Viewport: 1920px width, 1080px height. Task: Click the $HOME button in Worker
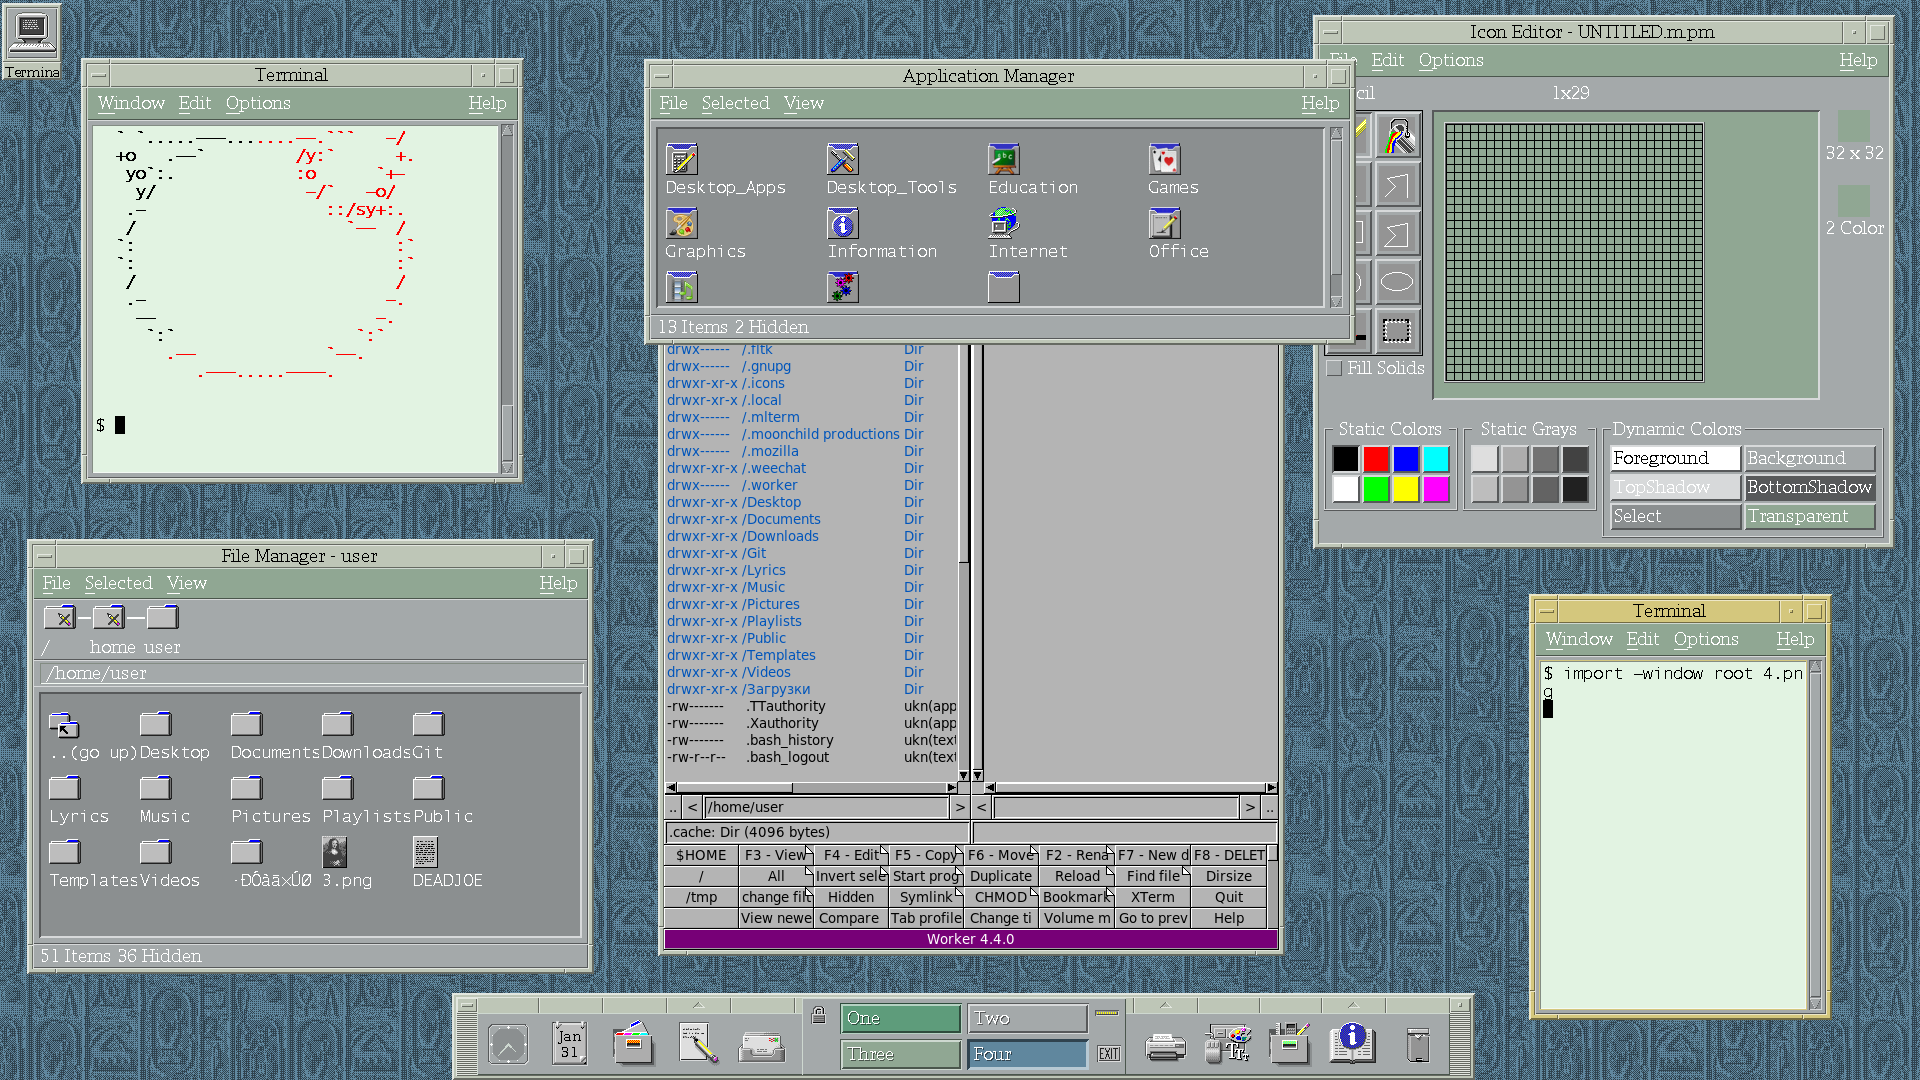click(701, 855)
